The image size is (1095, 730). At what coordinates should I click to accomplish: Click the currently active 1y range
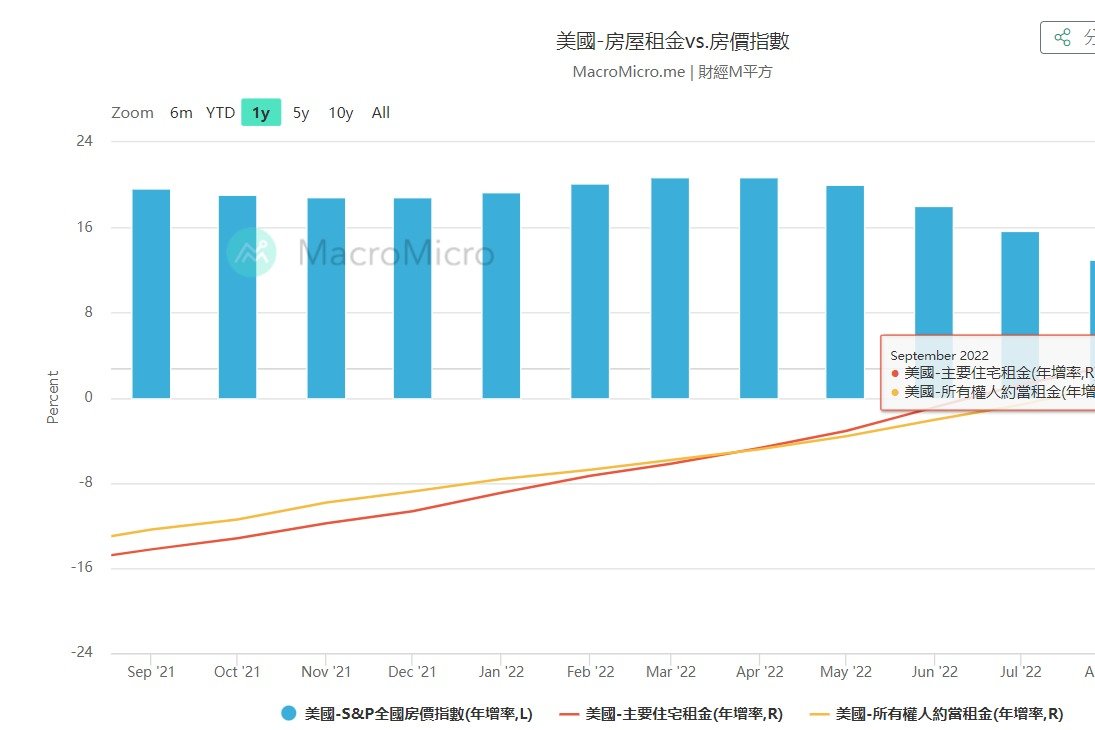pyautogui.click(x=260, y=113)
